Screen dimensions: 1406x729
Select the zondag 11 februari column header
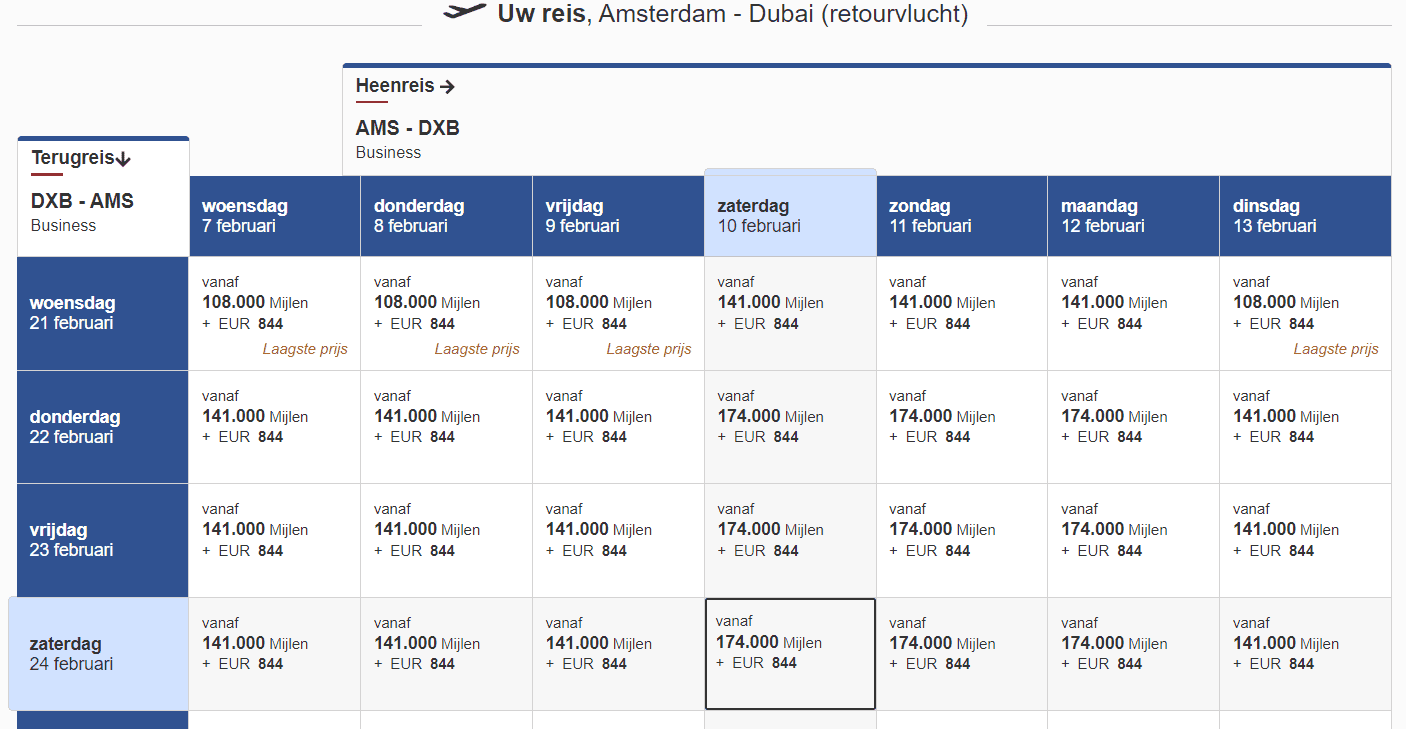961,216
